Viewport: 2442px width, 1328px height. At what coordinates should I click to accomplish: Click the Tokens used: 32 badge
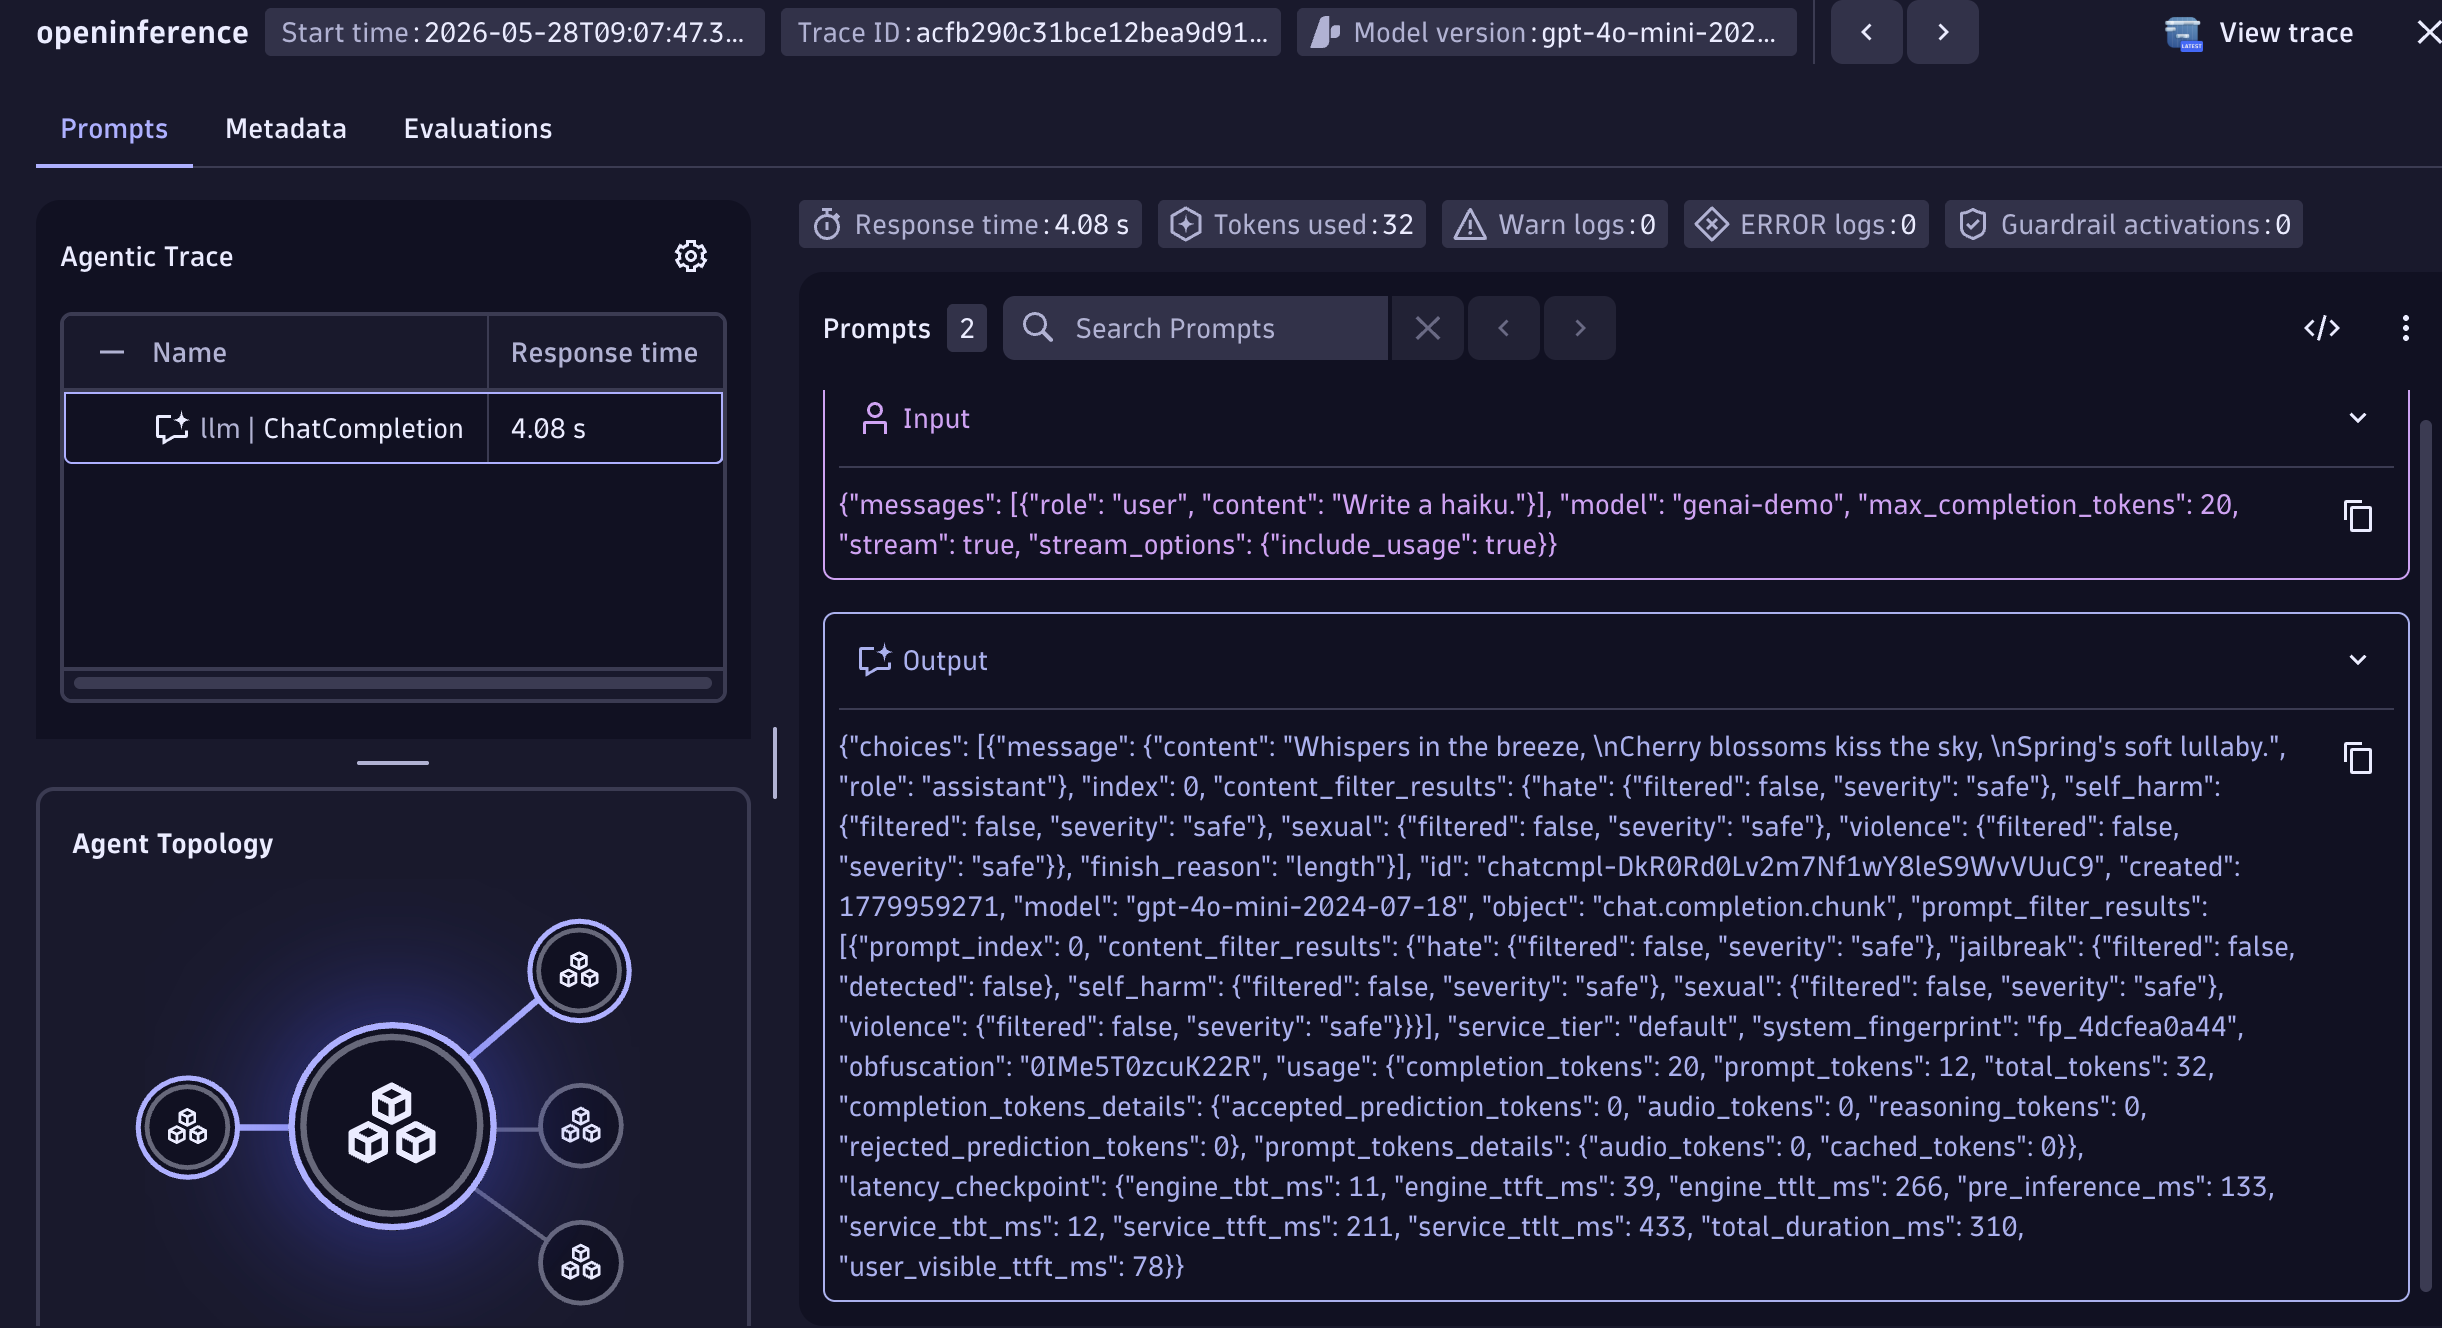1291,224
